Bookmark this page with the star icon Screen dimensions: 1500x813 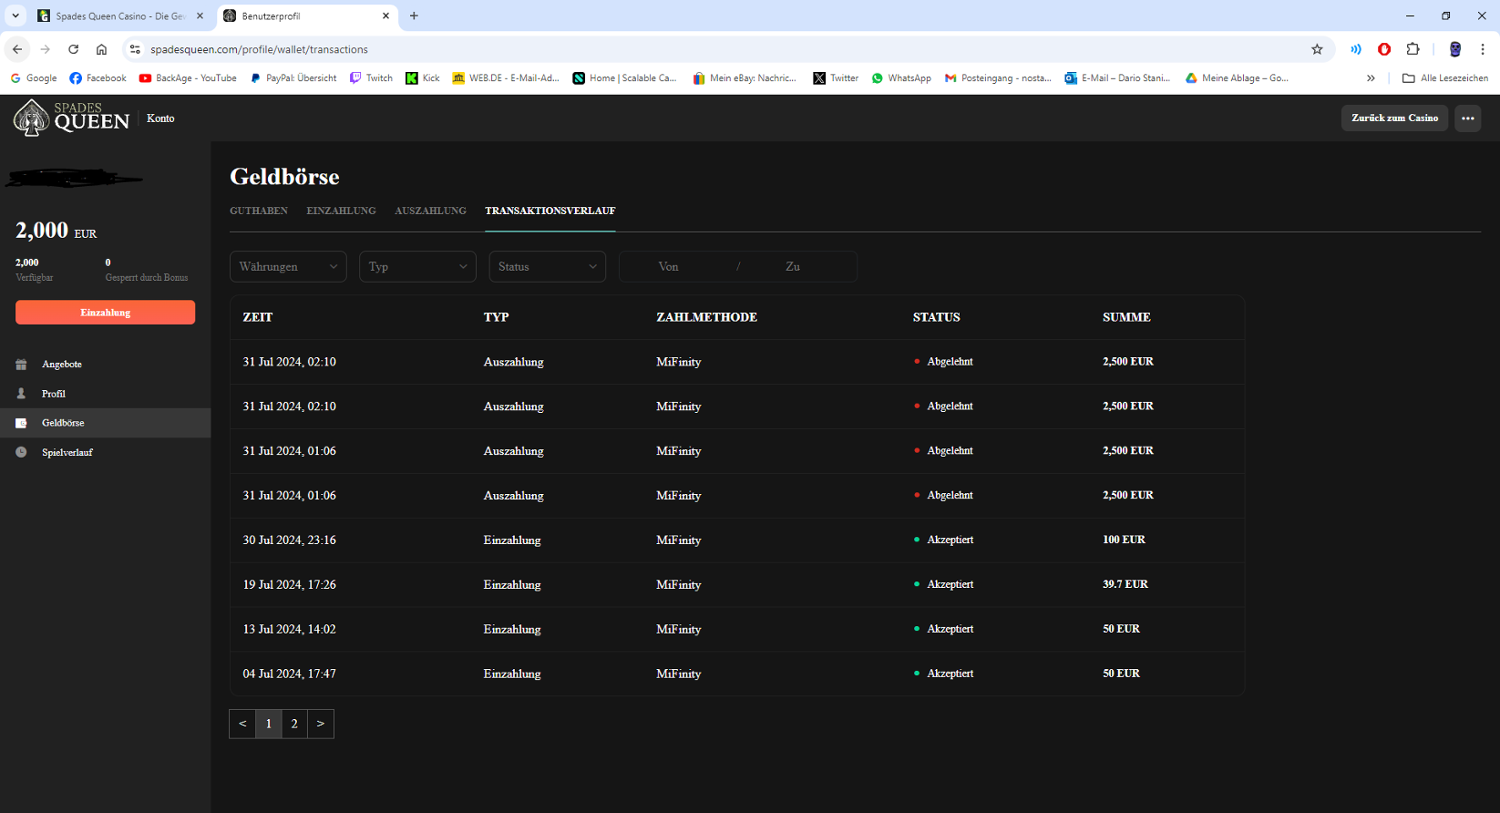1317,49
